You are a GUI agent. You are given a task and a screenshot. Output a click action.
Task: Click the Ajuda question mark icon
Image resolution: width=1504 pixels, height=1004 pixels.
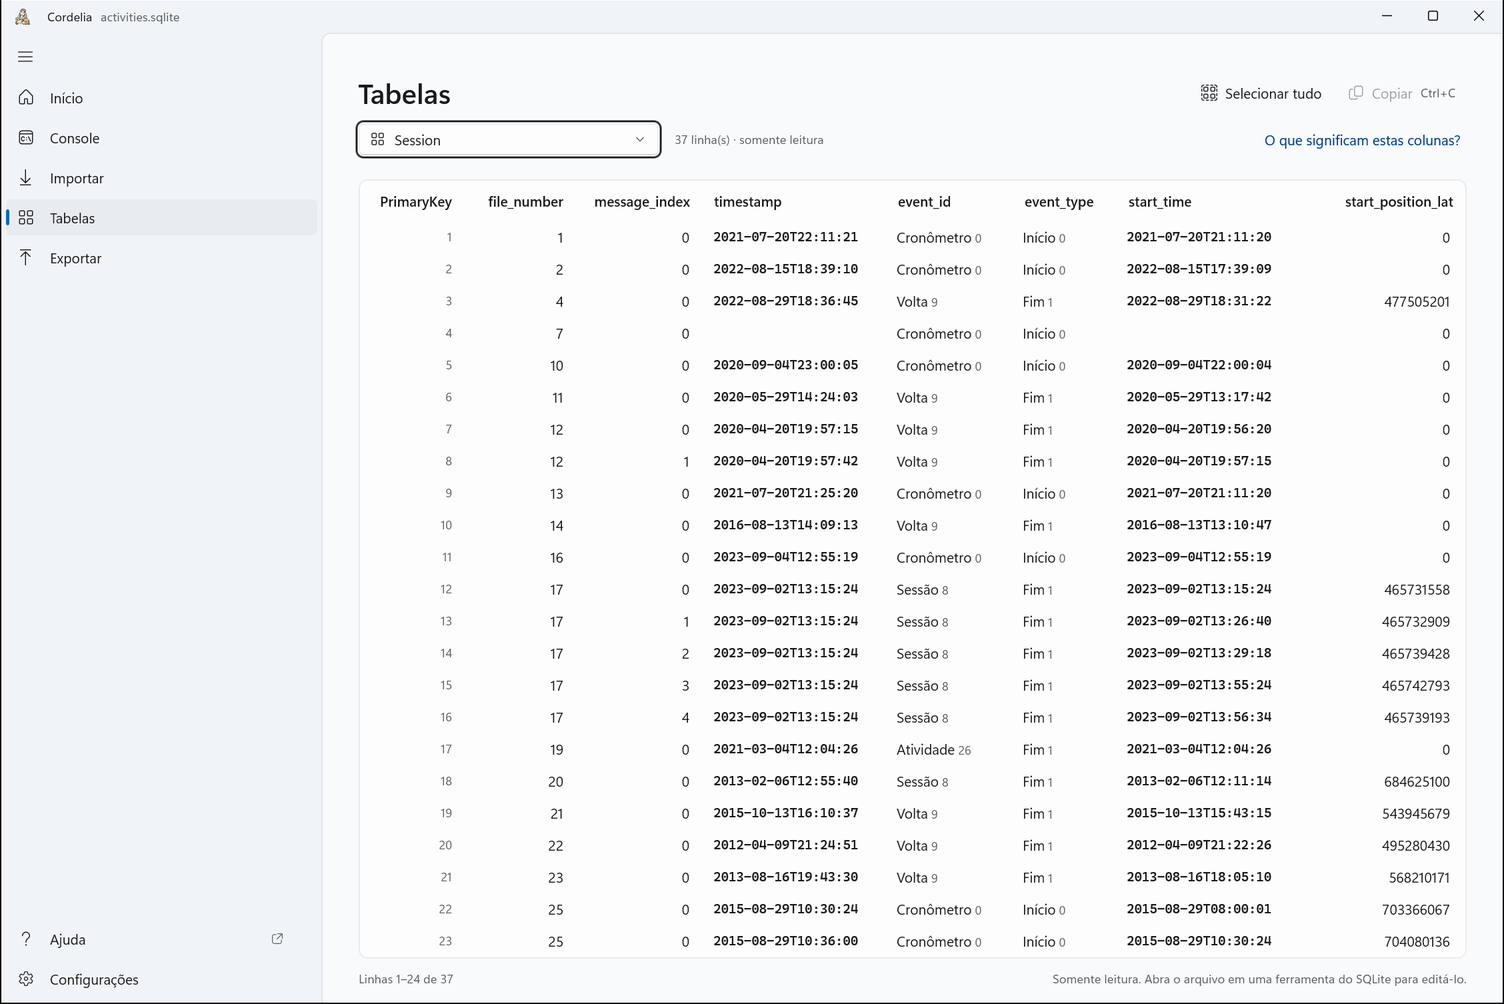click(x=26, y=939)
